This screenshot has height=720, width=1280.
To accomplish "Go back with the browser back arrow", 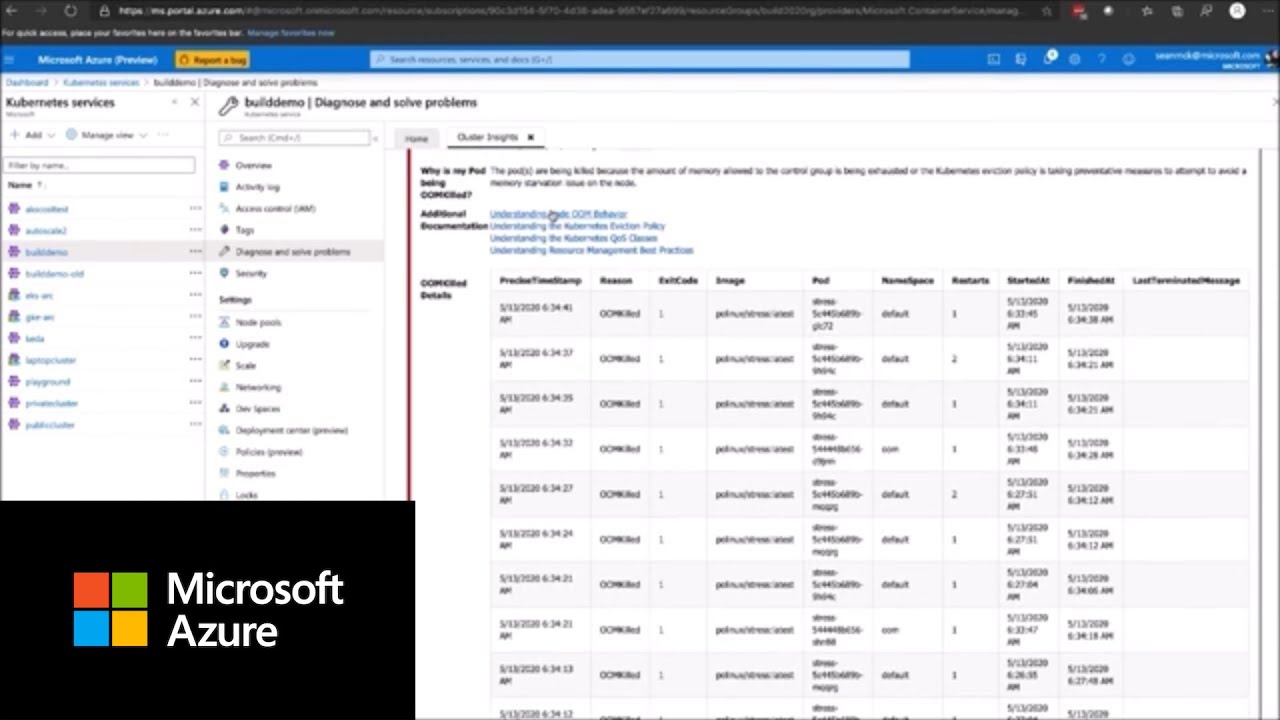I will click(14, 11).
